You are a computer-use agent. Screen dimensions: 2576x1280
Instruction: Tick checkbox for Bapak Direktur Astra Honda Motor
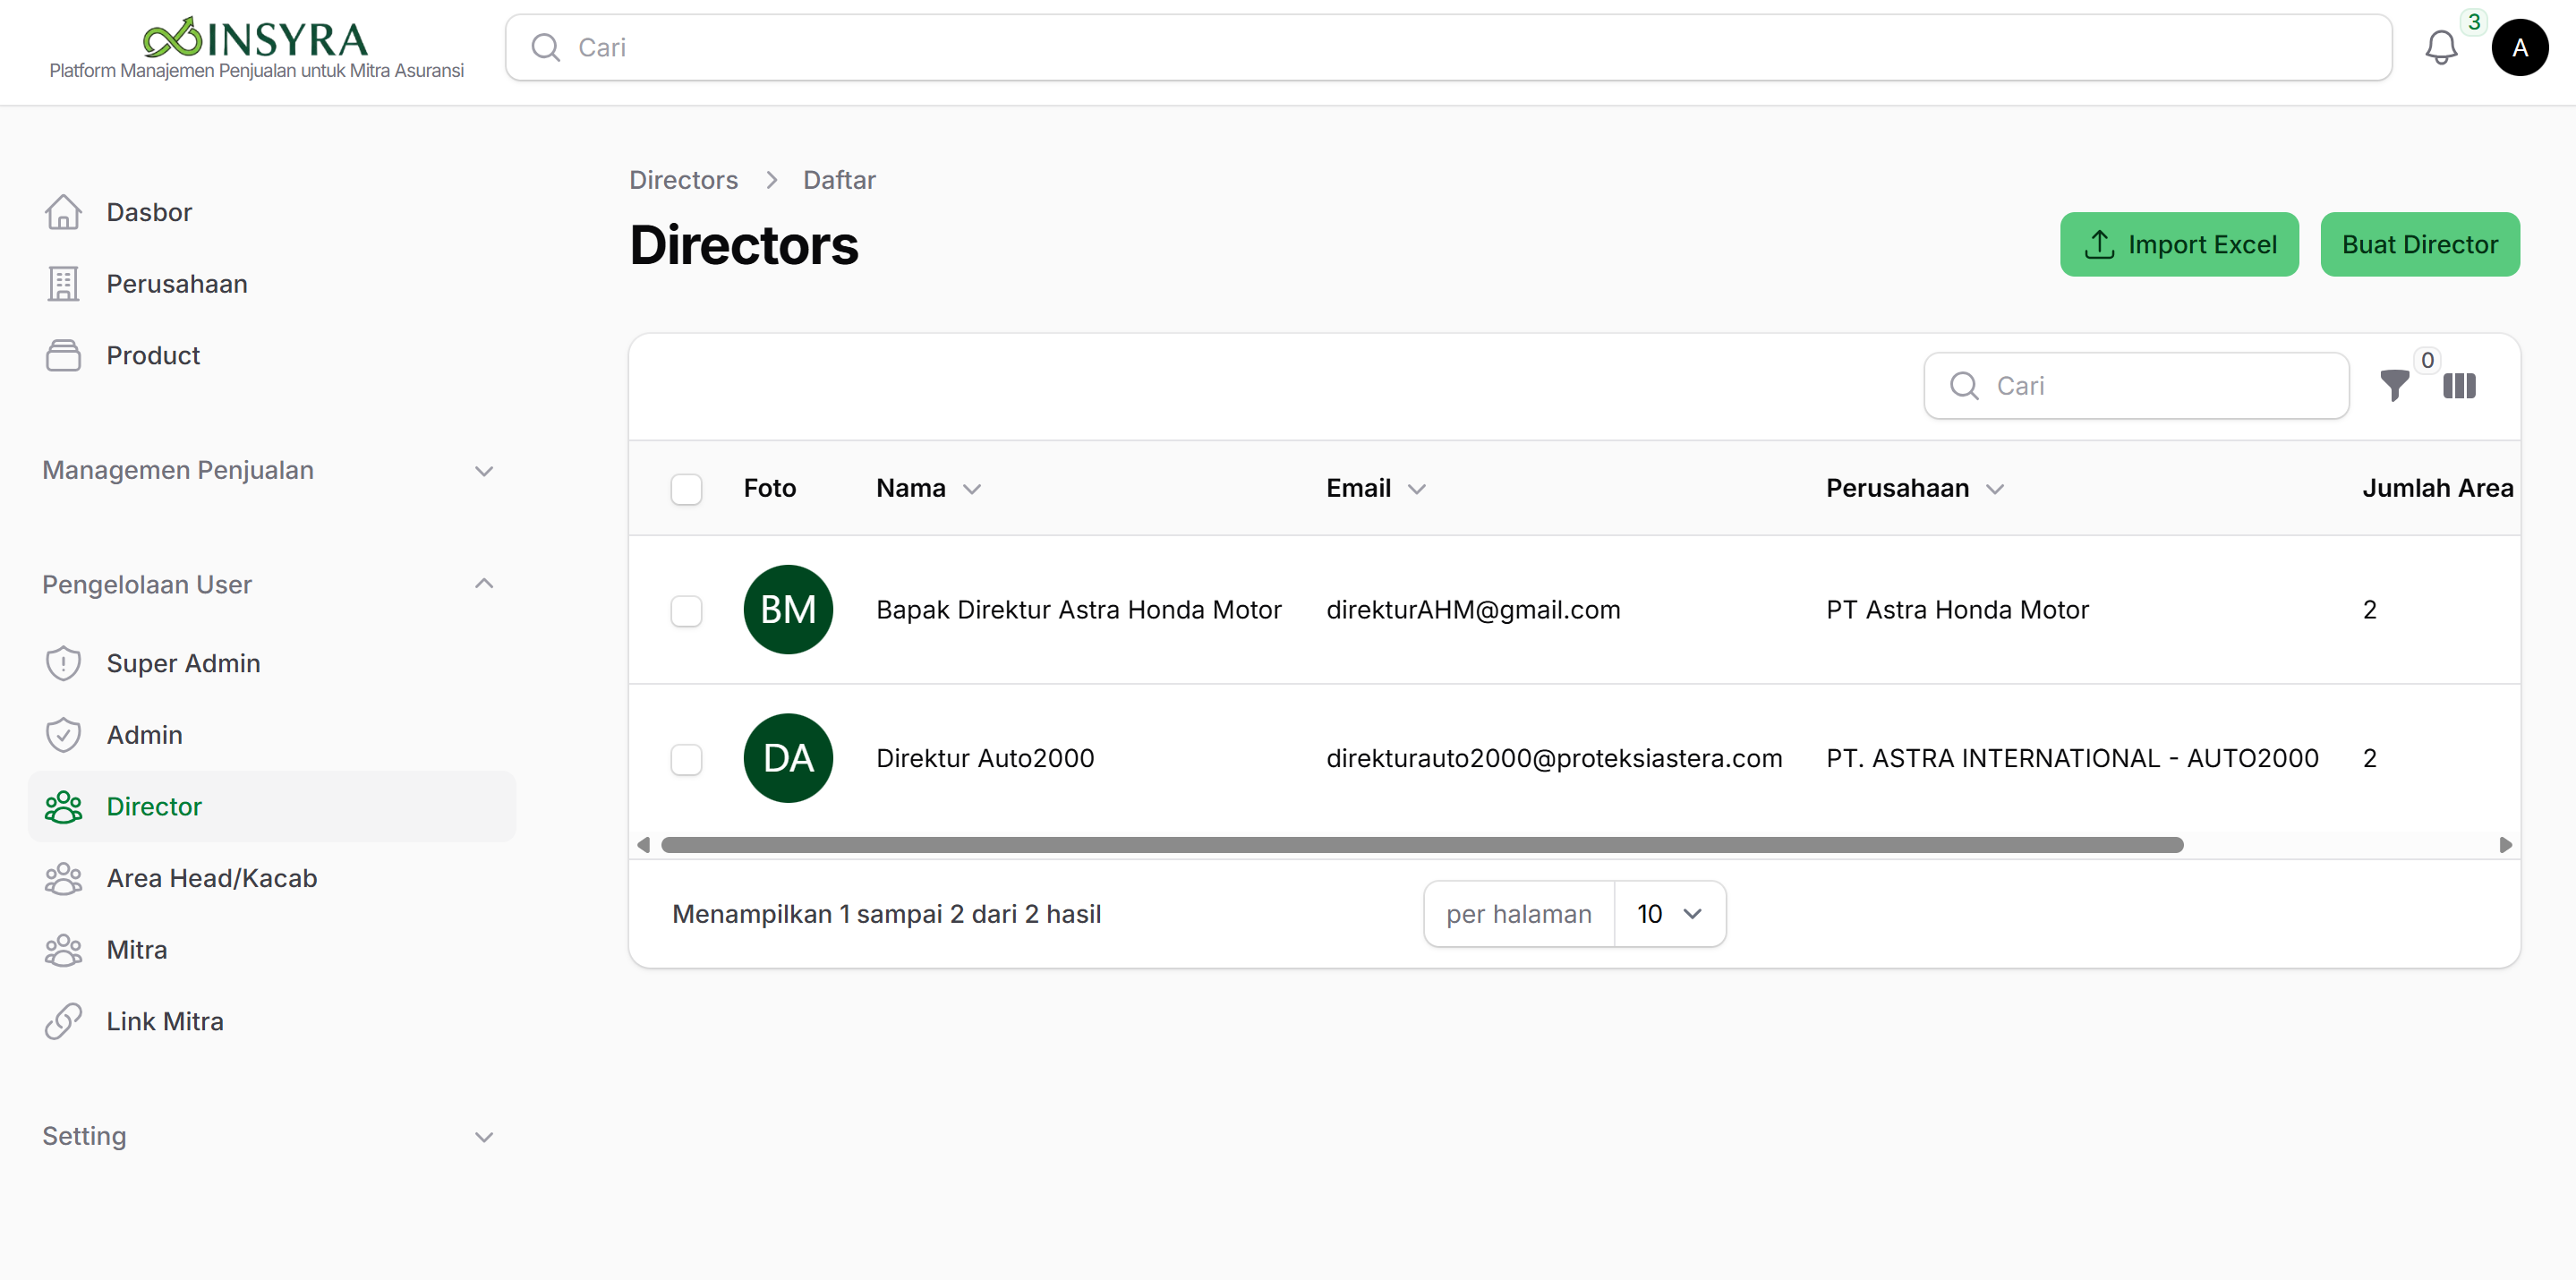point(686,611)
